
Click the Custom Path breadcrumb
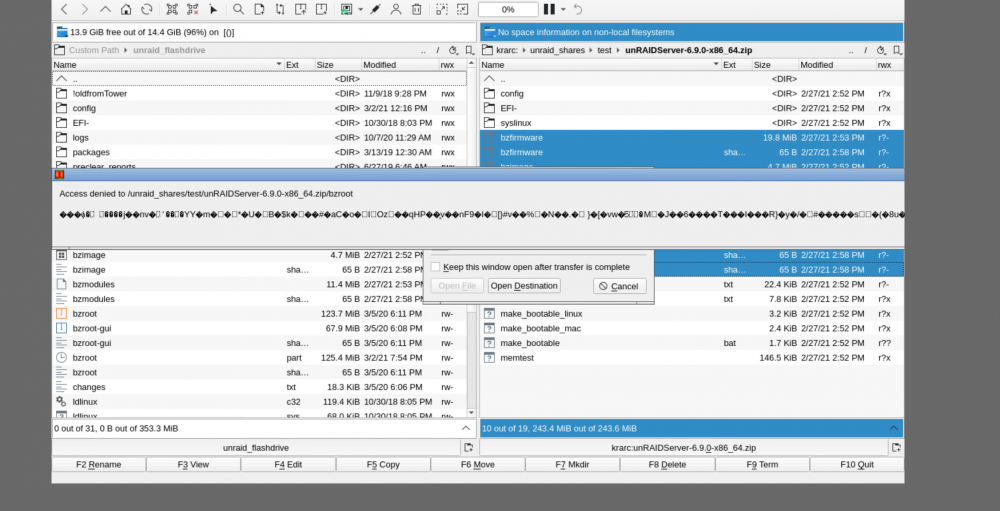point(94,50)
